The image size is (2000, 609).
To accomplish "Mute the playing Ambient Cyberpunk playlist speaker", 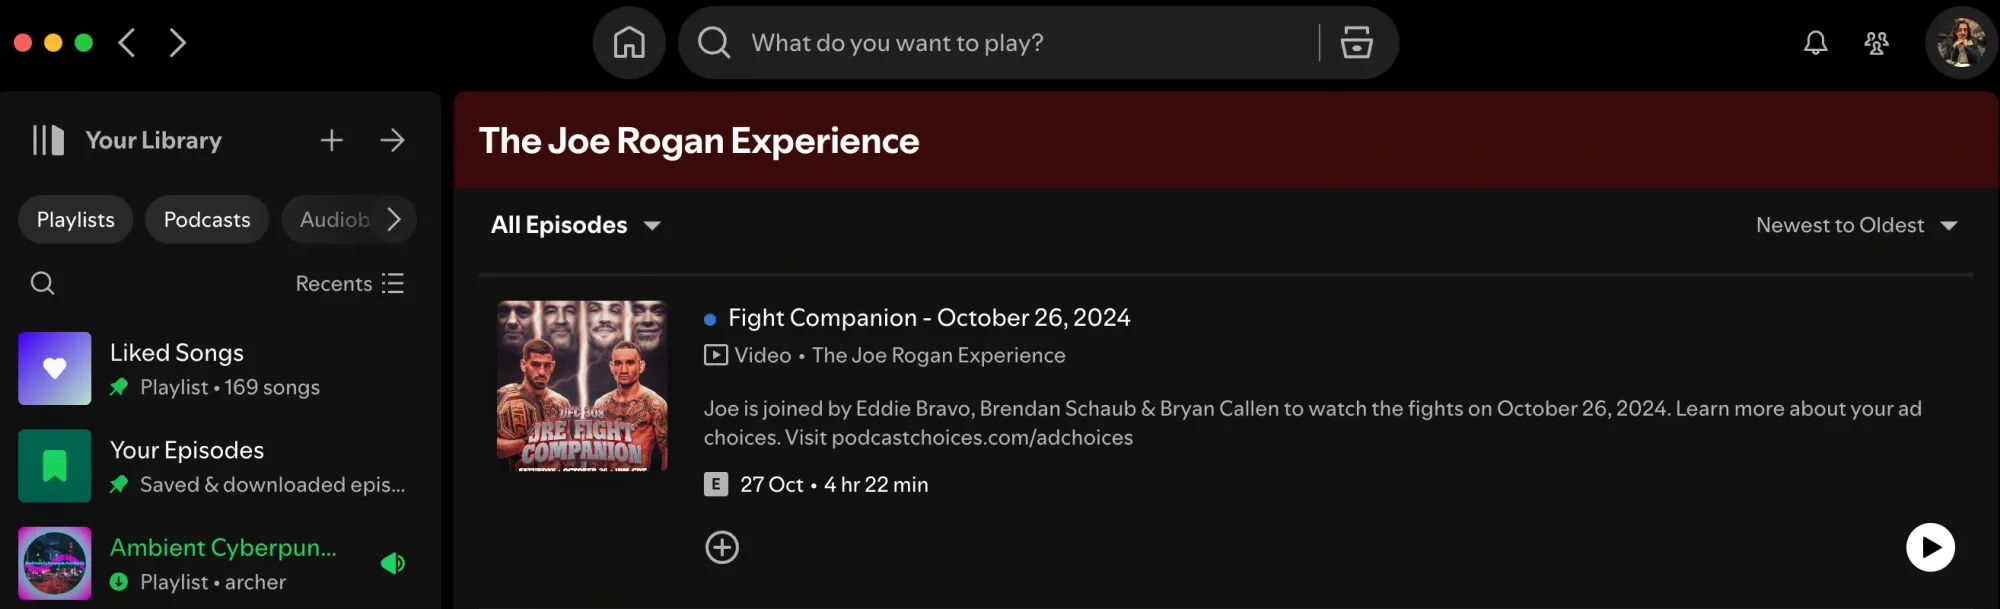I will point(392,563).
